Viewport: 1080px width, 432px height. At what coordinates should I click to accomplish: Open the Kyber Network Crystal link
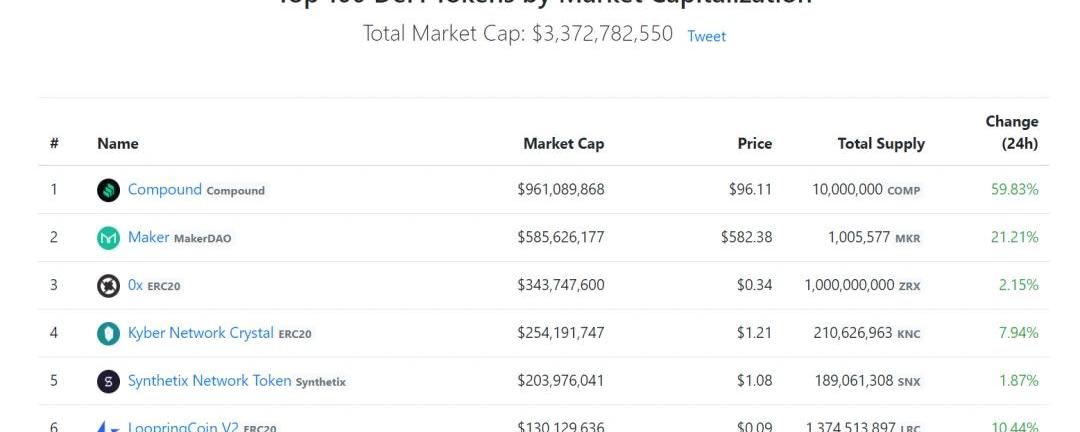coord(200,333)
